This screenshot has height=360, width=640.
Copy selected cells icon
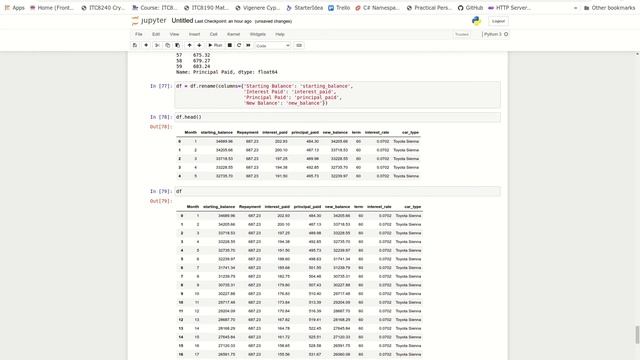(x=167, y=45)
